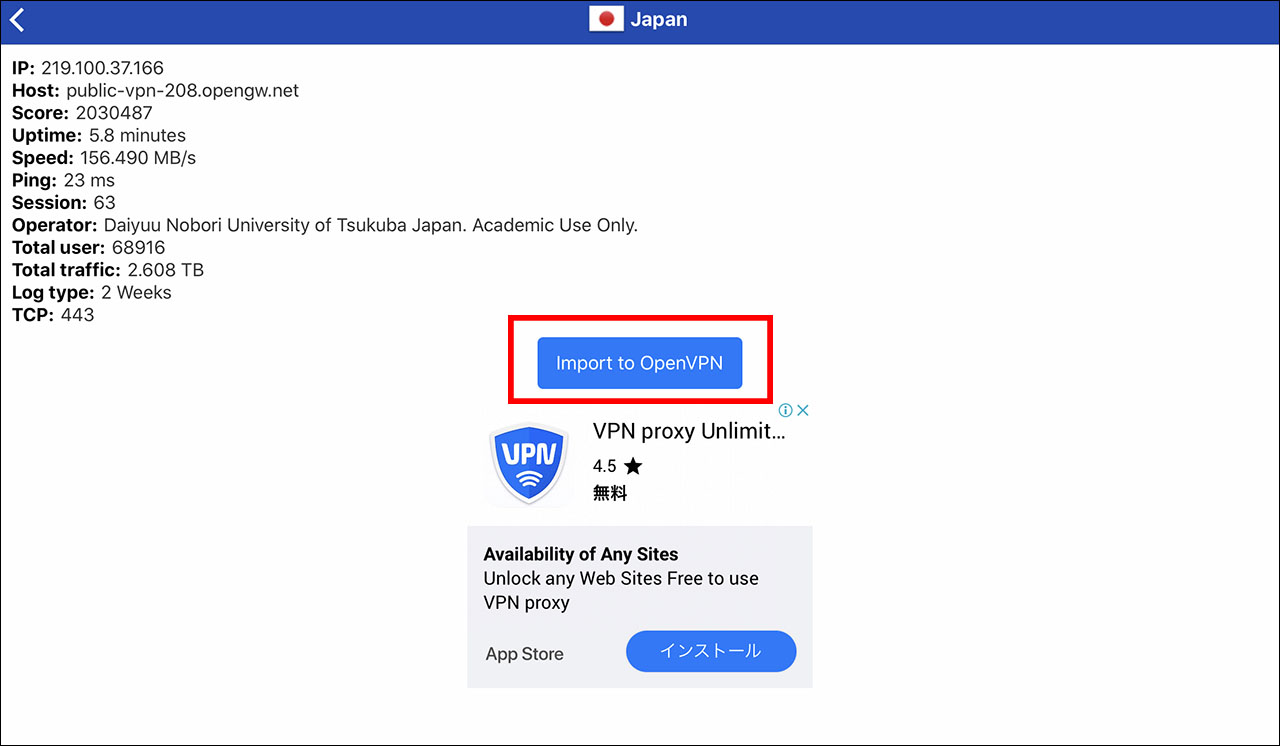Go back using the header back arrow
Screen dimensions: 1280x746
pos(17,20)
